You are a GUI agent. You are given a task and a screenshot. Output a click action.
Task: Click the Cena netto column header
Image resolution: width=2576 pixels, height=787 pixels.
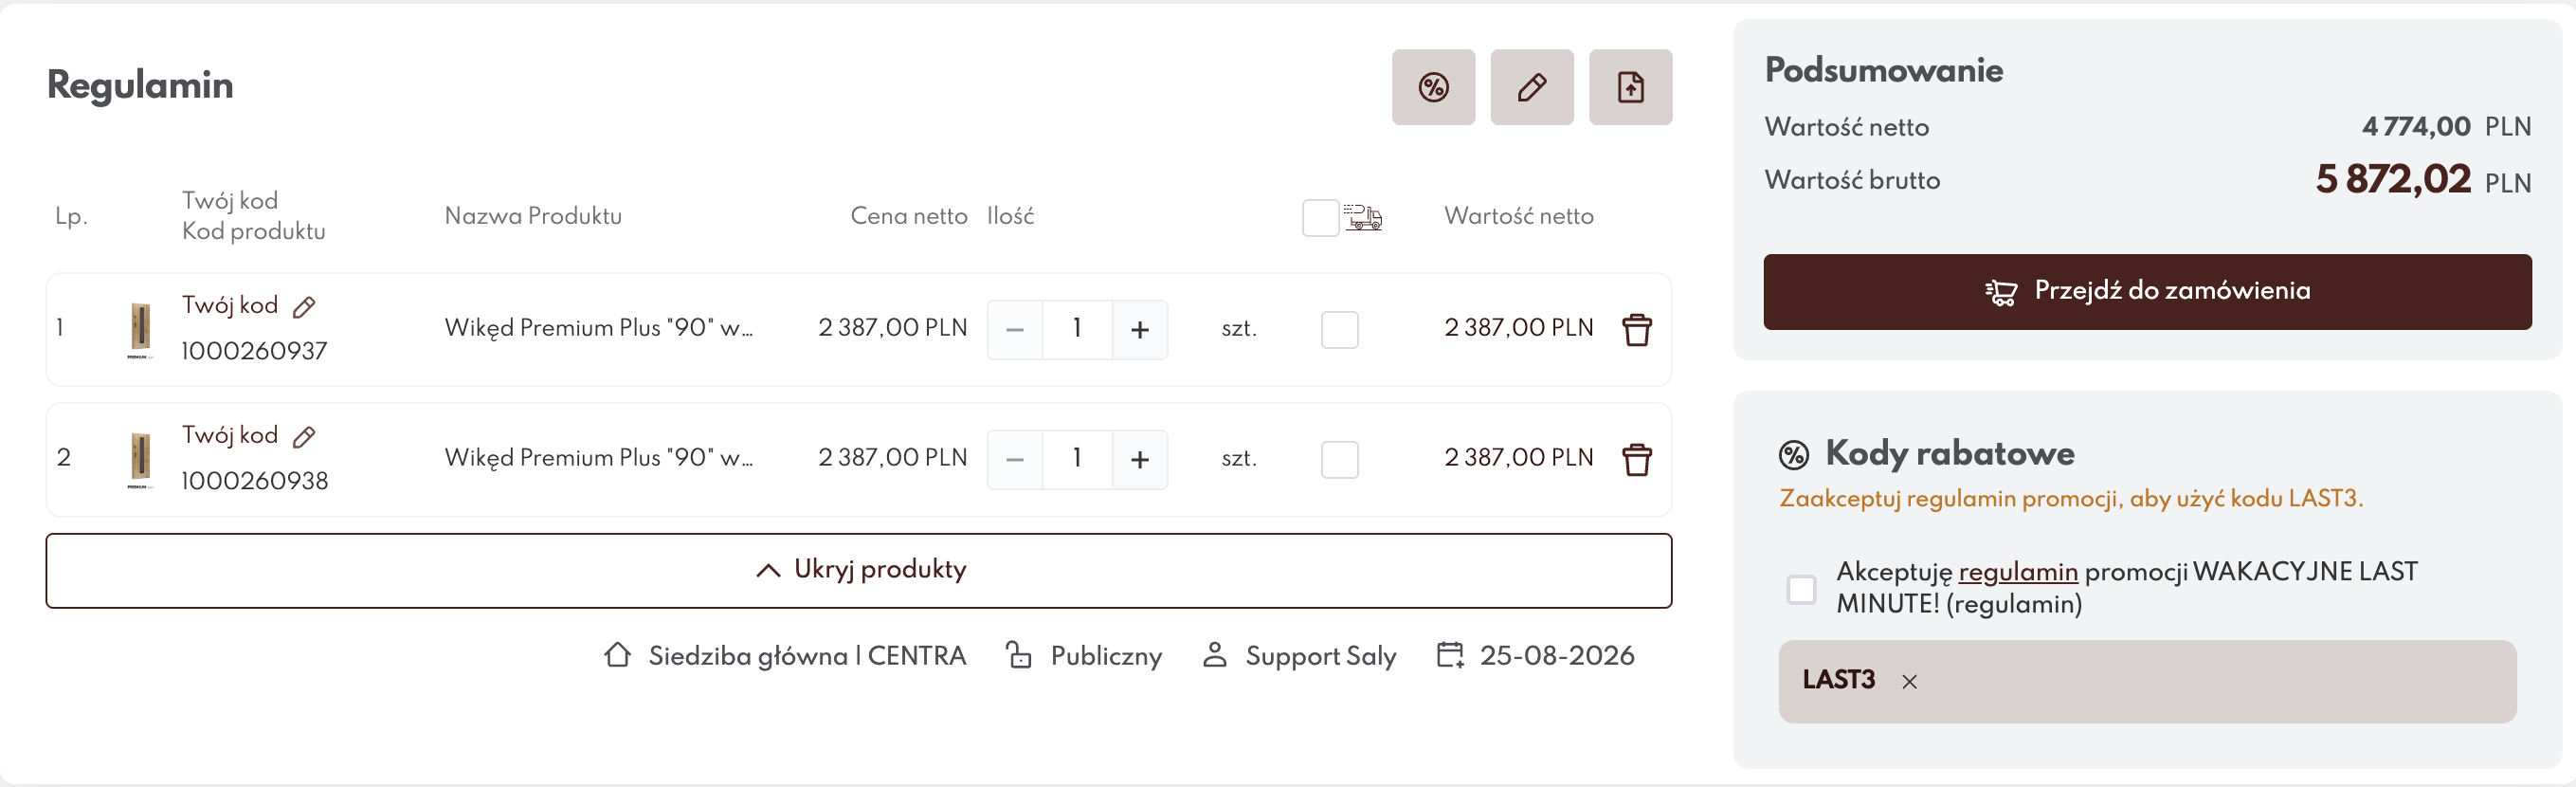[909, 217]
